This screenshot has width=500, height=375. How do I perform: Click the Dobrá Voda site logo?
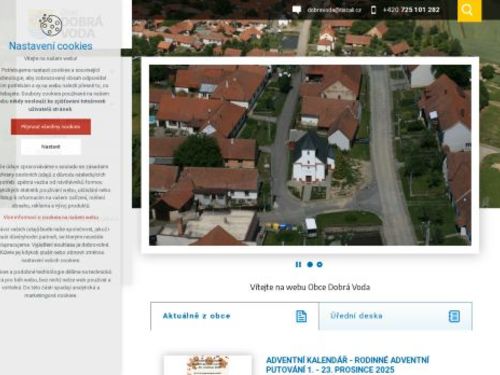pyautogui.click(x=66, y=23)
